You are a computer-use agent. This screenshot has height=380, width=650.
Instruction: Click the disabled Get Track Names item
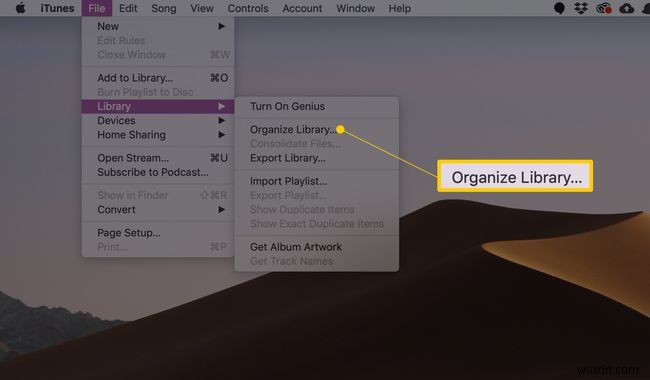coord(317,261)
